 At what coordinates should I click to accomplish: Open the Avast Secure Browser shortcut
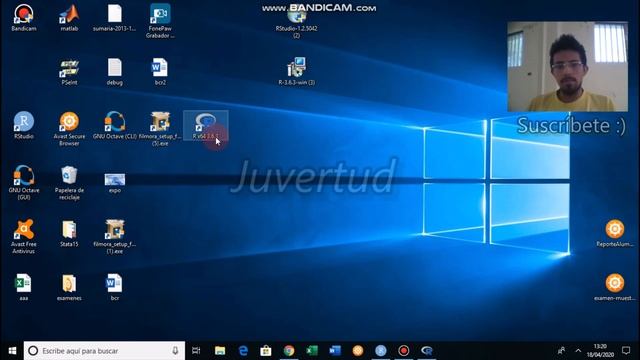69,129
